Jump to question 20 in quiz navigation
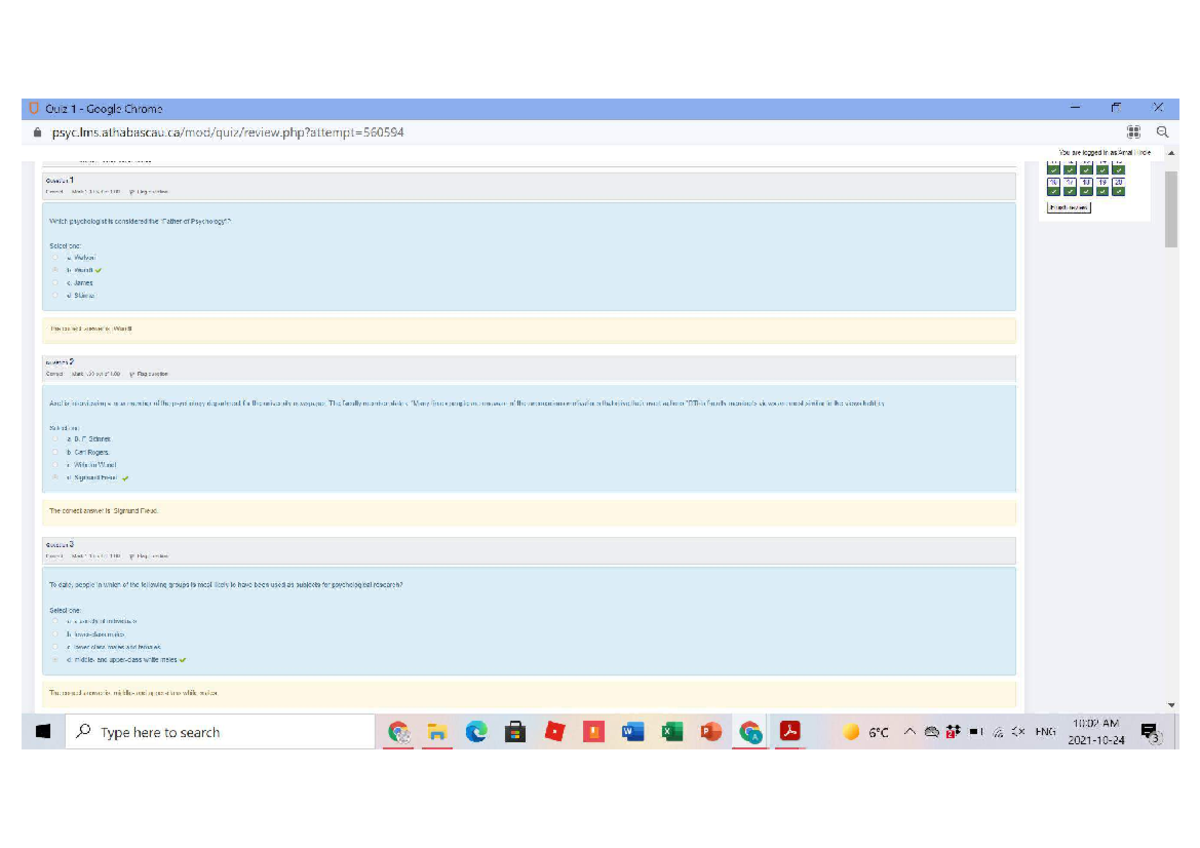The image size is (1200, 848). [x=1118, y=187]
